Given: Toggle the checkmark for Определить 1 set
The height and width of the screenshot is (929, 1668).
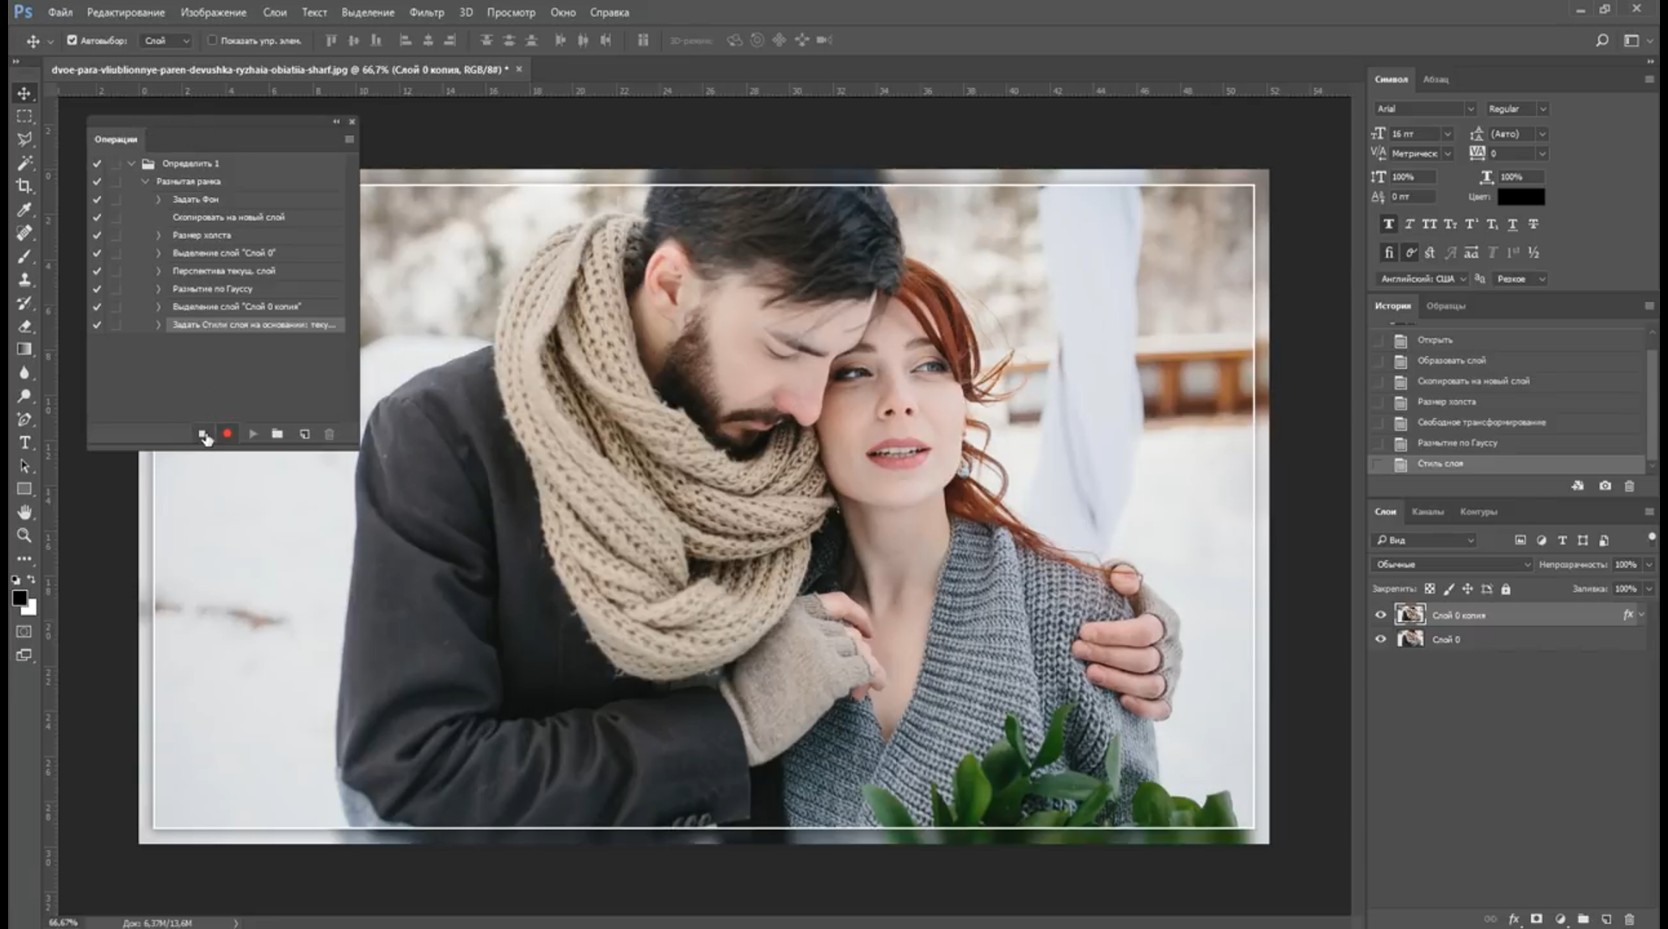Looking at the screenshot, I should (97, 163).
